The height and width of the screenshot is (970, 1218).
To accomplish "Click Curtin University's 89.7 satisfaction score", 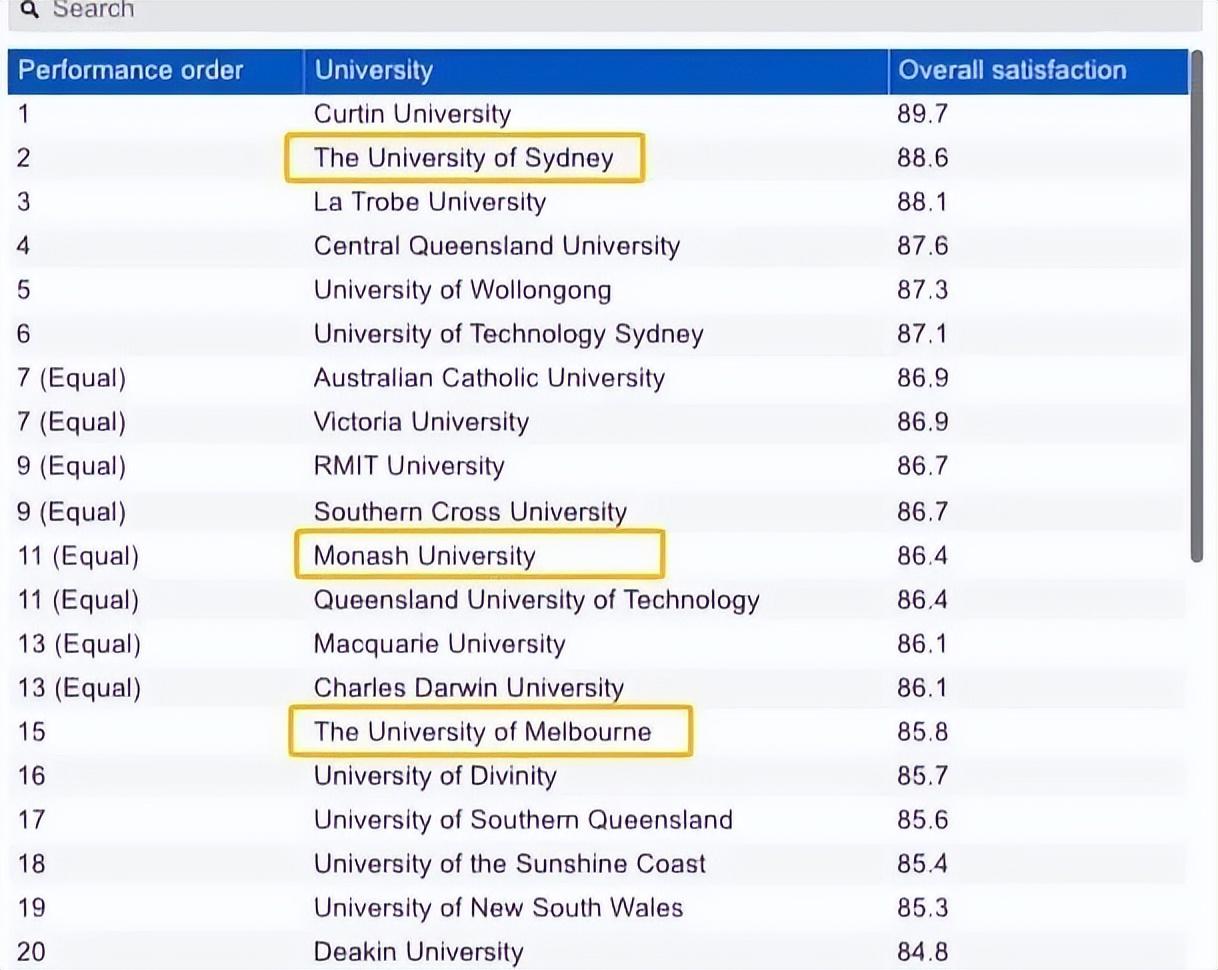I will [922, 114].
